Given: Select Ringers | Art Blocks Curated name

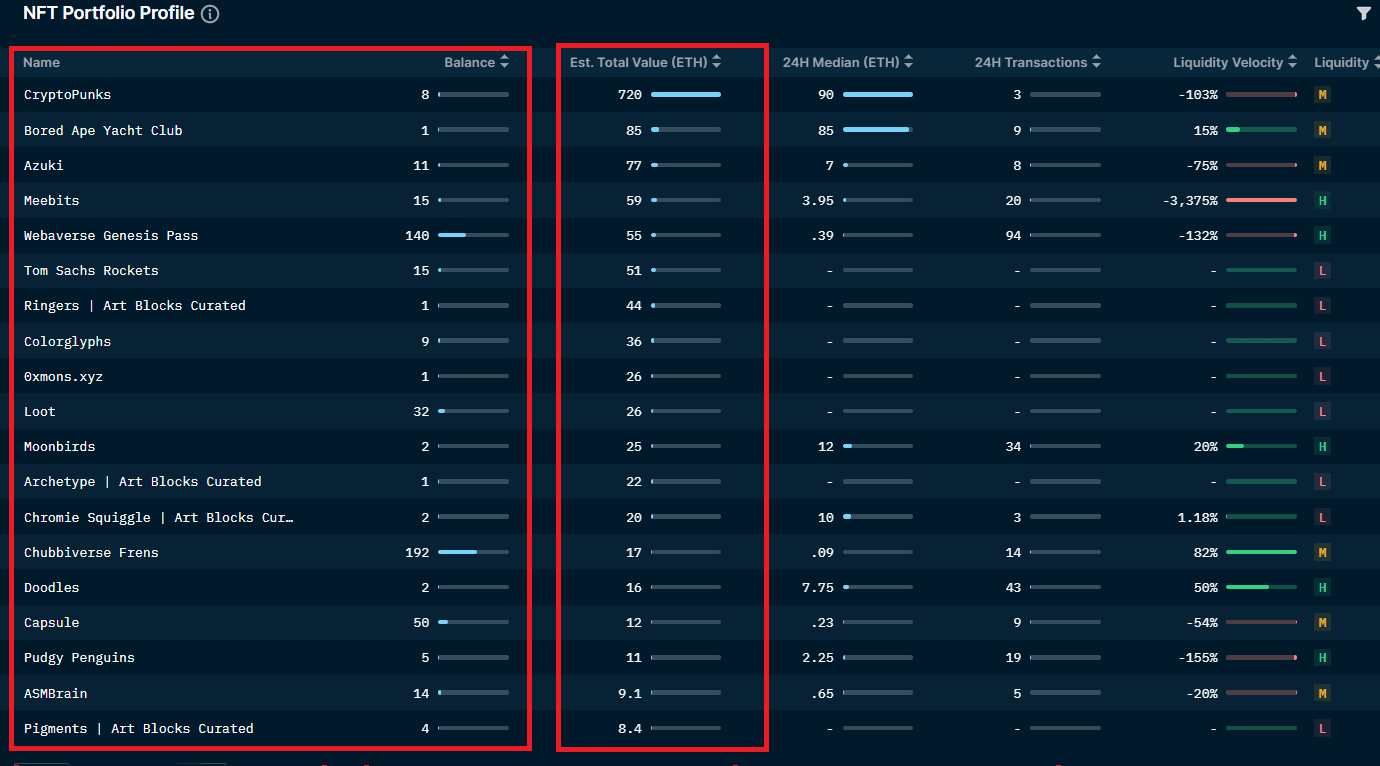Looking at the screenshot, I should [x=135, y=306].
